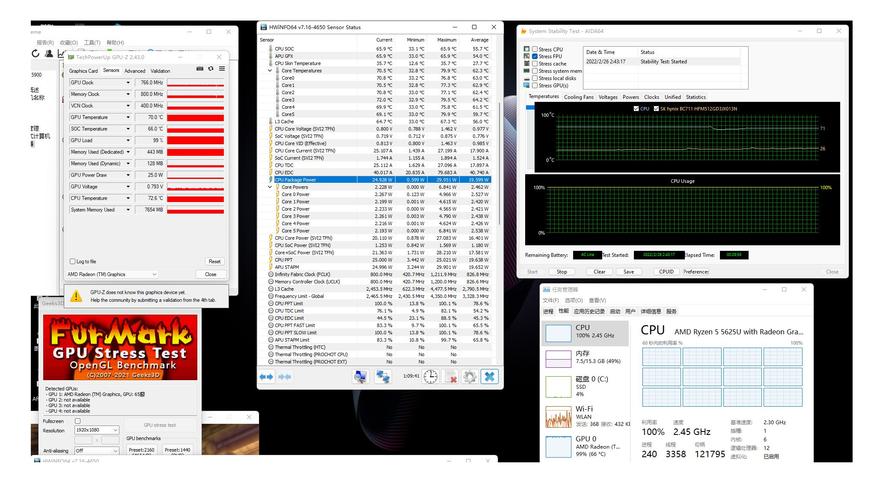Open AMD Radeon graphics device selector
880x500 pixels.
112,274
